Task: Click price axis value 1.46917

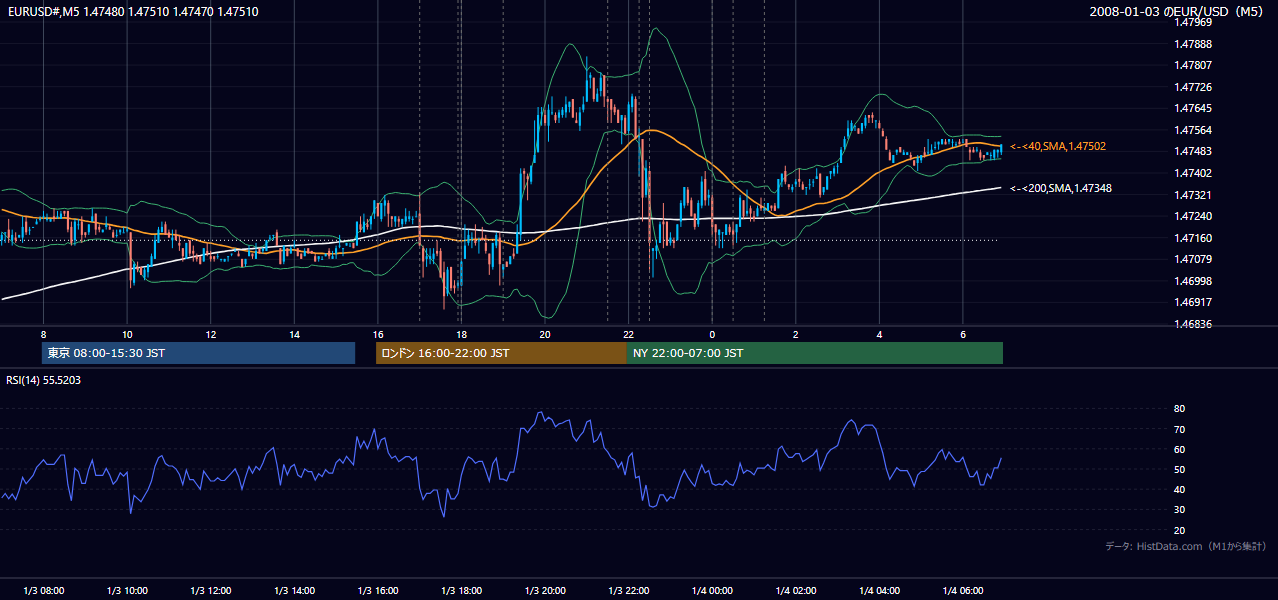Action: click(x=1194, y=302)
